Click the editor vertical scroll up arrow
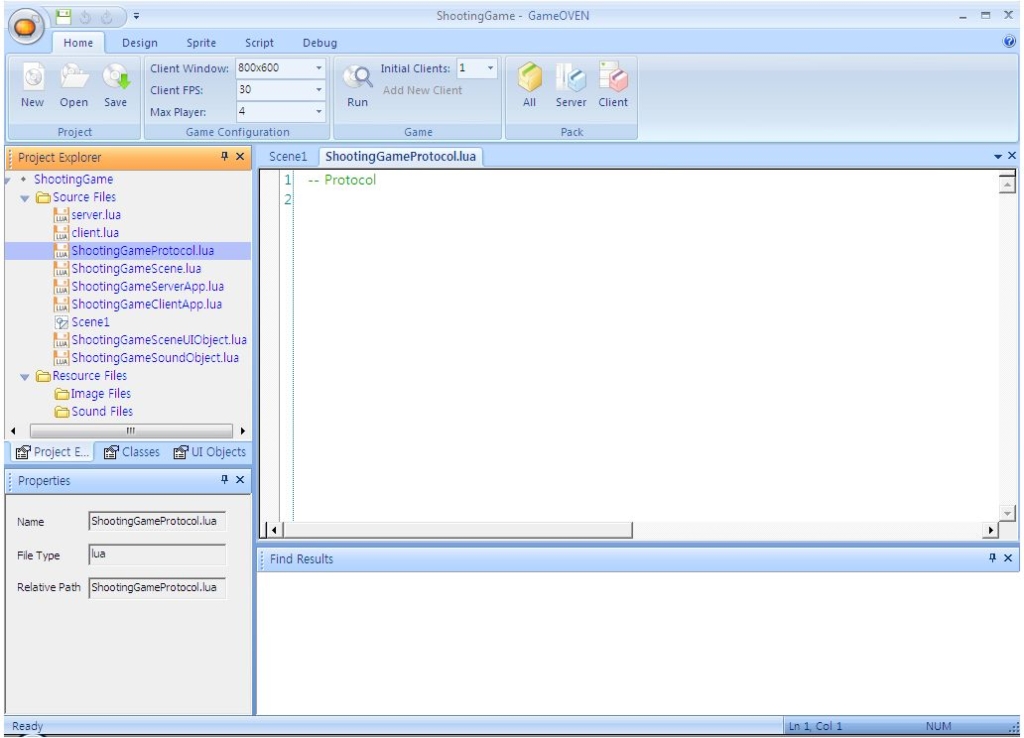Screen dimensions: 1024x738 coord(1007,185)
